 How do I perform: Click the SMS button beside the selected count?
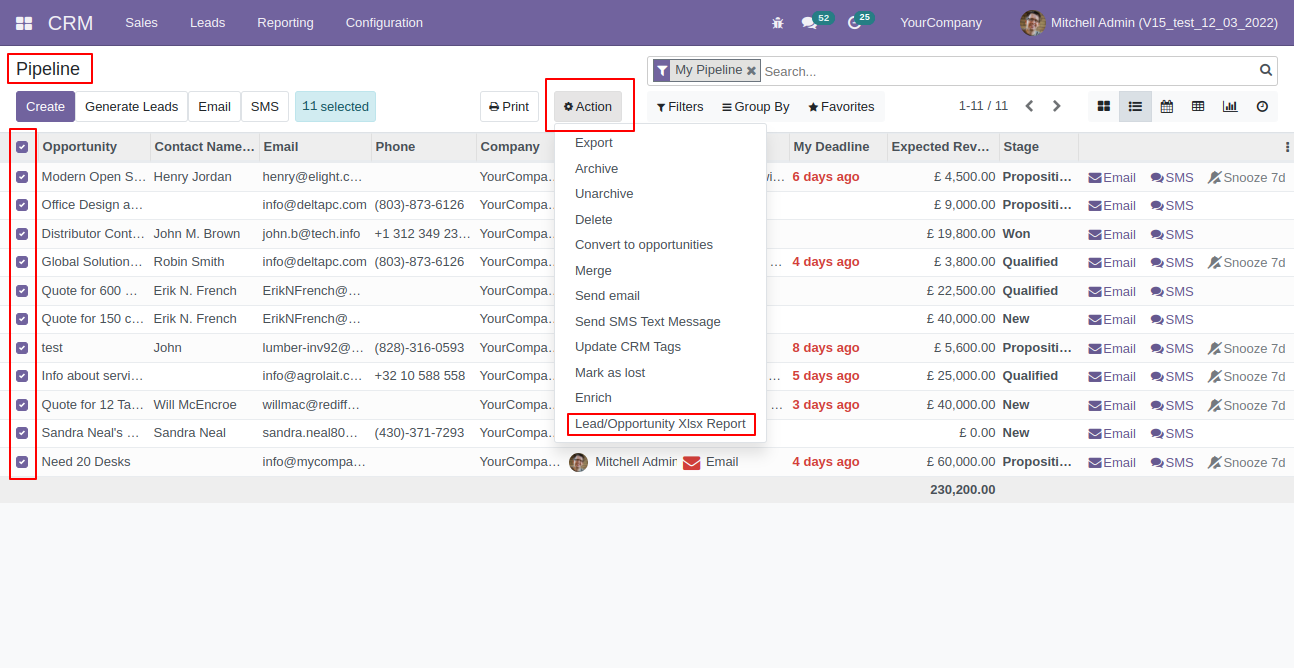pos(265,107)
